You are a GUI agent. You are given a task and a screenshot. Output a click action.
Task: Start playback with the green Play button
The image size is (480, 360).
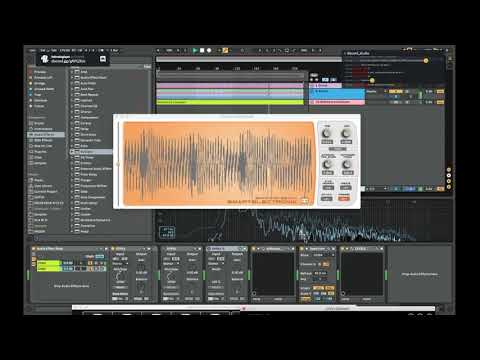coord(195,50)
